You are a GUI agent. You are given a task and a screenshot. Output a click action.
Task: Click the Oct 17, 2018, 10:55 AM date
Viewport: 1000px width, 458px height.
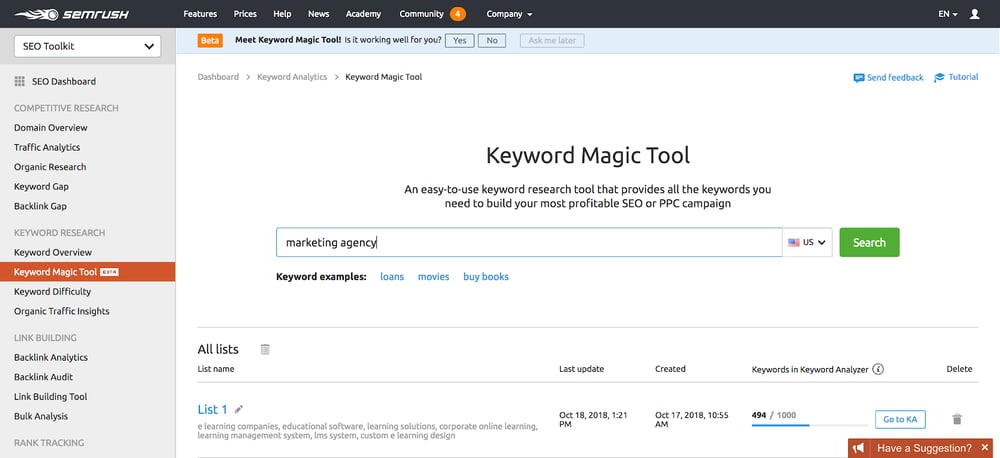691,419
